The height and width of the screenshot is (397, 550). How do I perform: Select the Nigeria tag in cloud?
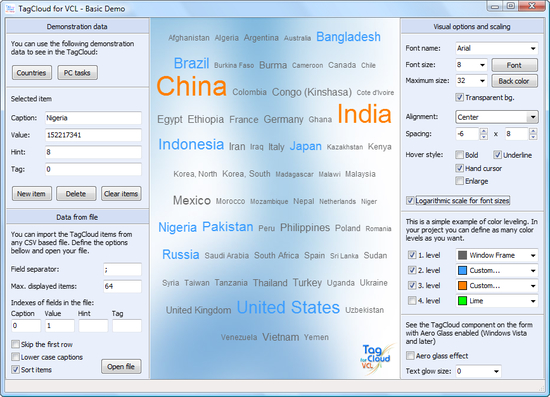pos(177,228)
